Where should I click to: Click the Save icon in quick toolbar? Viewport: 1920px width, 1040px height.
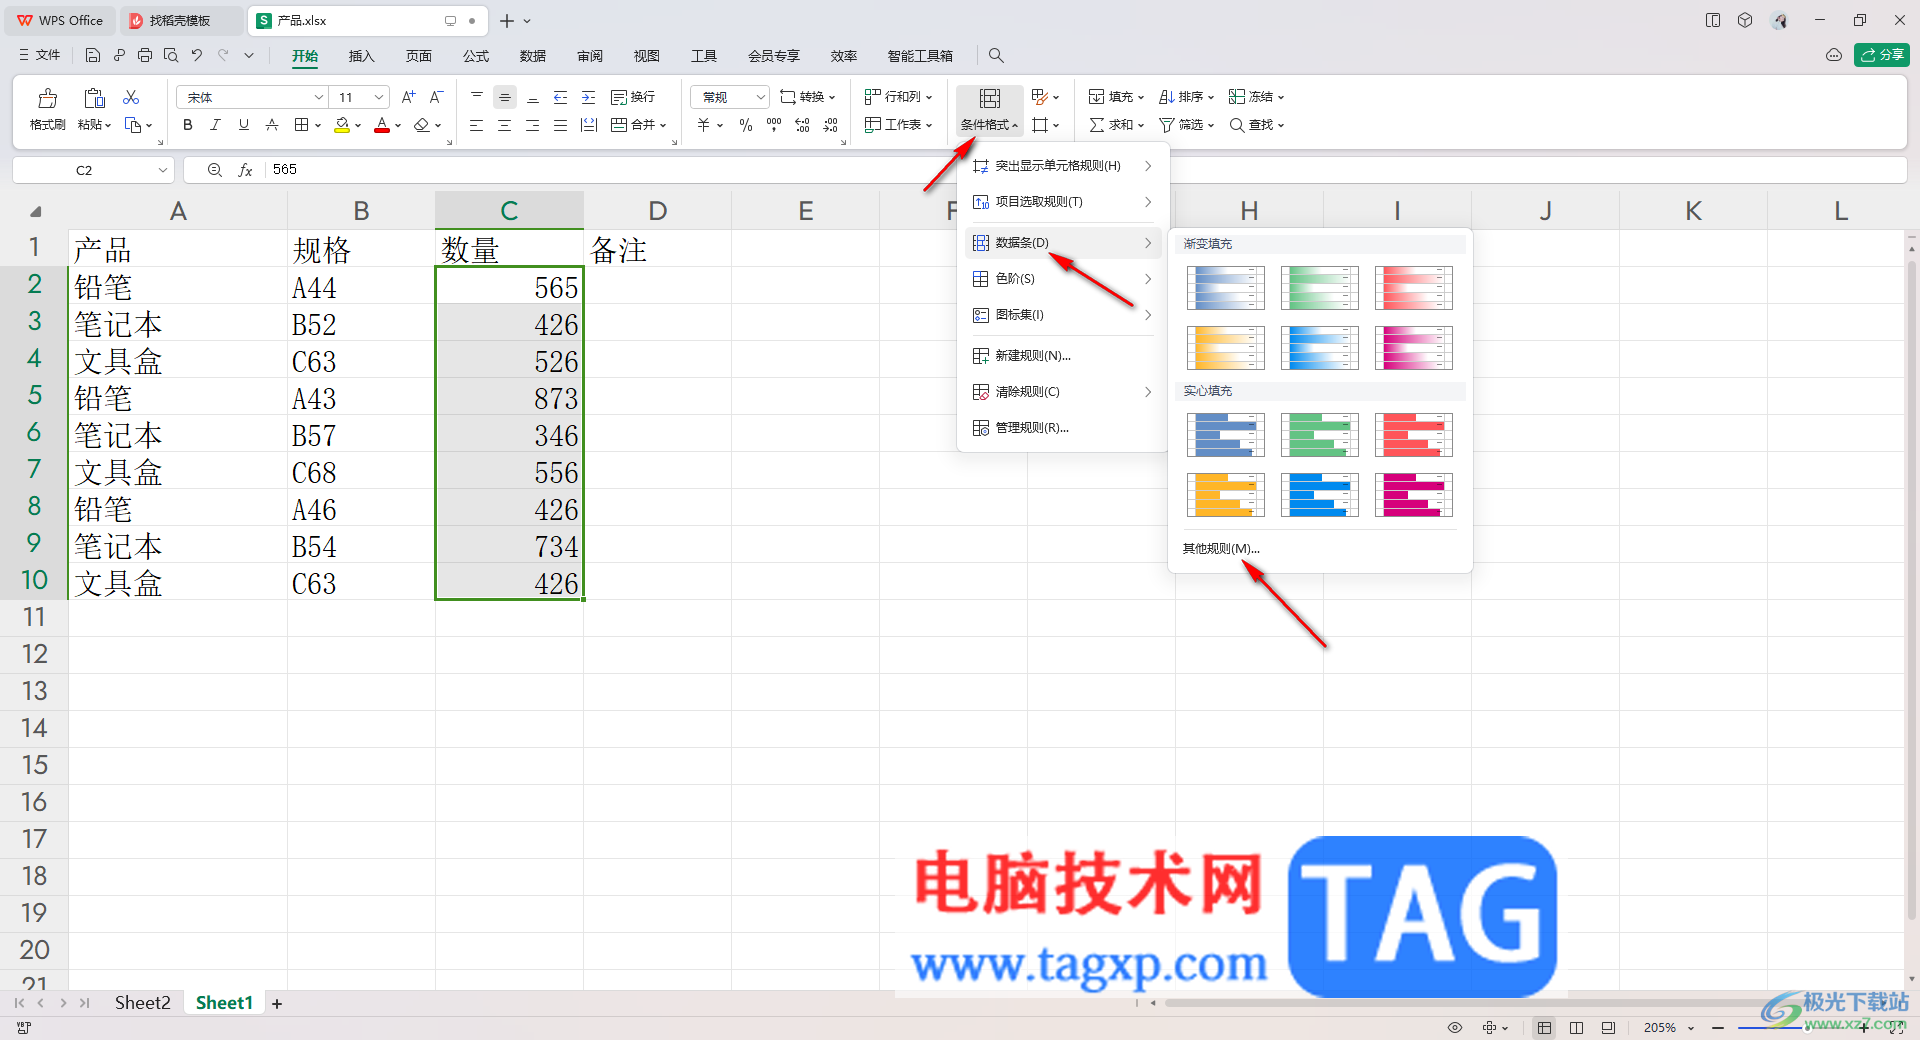click(93, 56)
